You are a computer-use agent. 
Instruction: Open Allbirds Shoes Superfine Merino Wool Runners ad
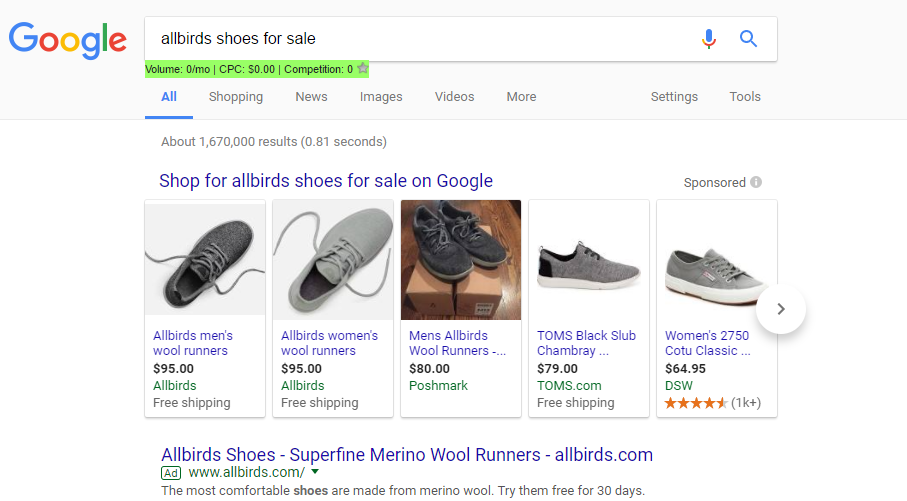407,455
